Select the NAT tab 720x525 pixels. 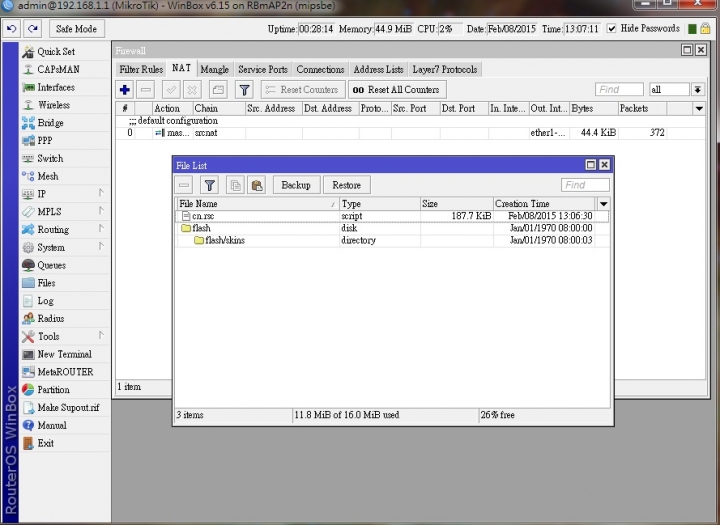point(181,68)
